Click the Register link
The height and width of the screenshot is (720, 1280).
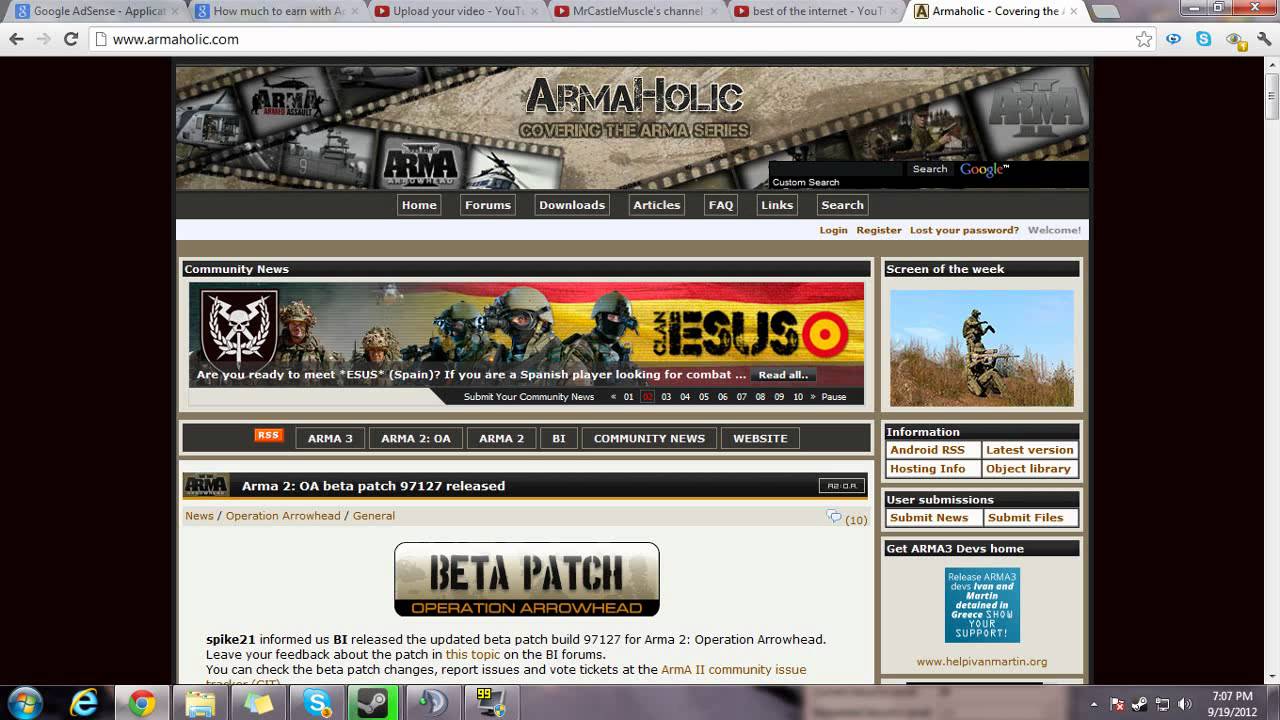[x=879, y=230]
